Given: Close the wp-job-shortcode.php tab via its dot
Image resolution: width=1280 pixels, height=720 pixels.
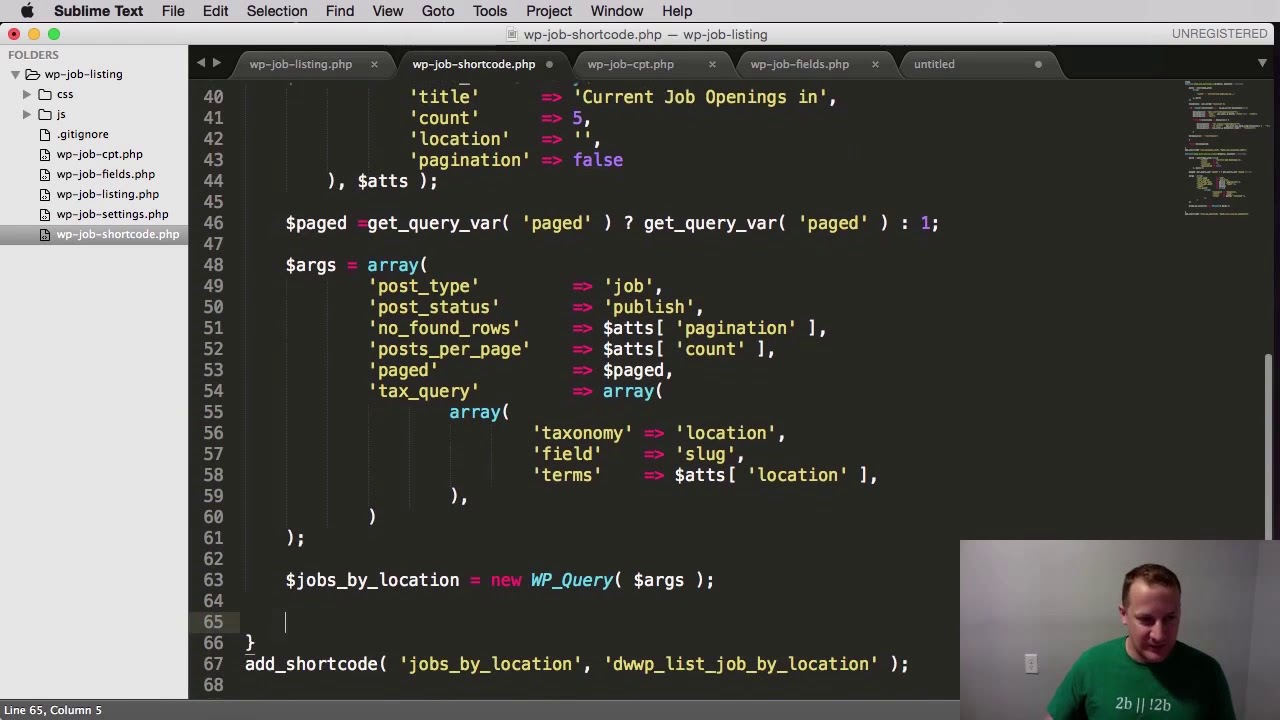Looking at the screenshot, I should tap(549, 64).
